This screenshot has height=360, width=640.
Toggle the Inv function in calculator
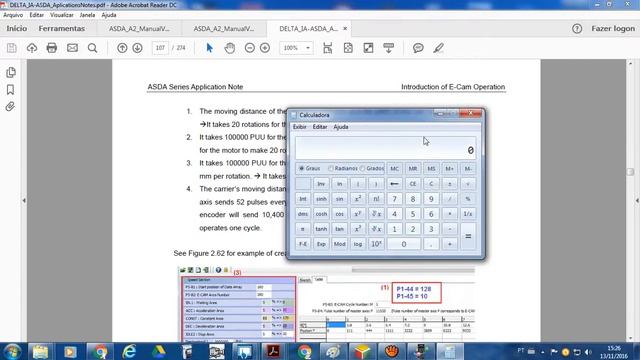[321, 184]
